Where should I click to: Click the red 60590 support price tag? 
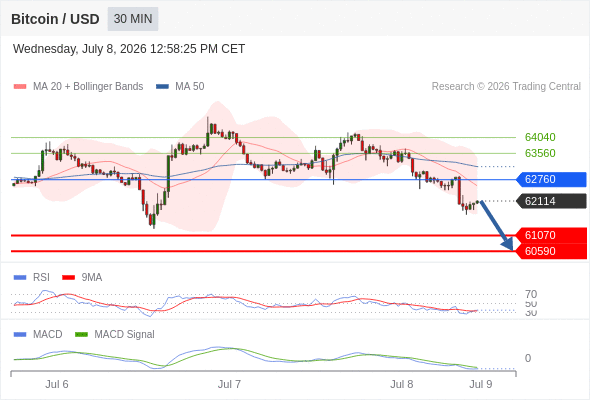[551, 251]
